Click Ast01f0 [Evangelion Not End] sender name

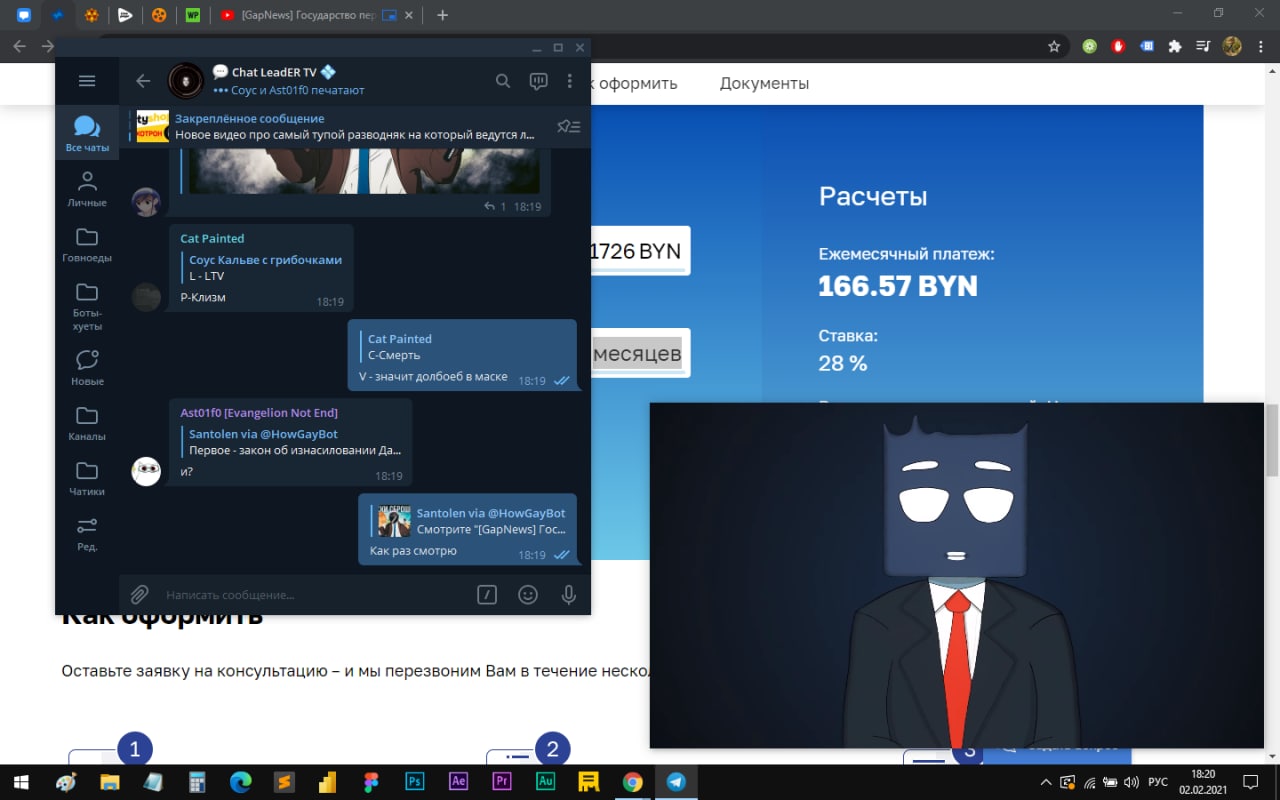pyautogui.click(x=259, y=412)
